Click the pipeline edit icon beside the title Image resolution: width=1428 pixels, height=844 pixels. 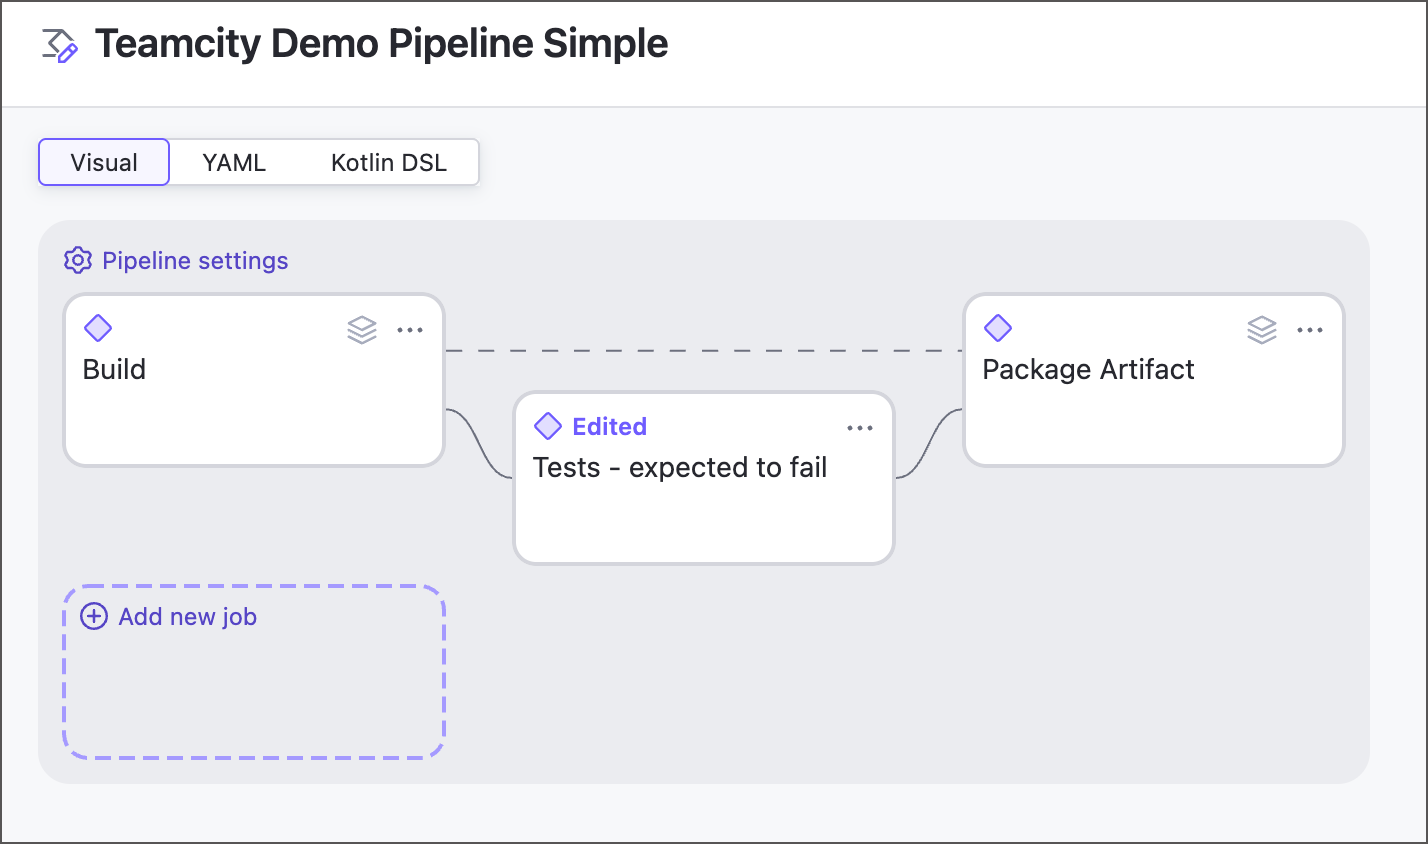60,45
